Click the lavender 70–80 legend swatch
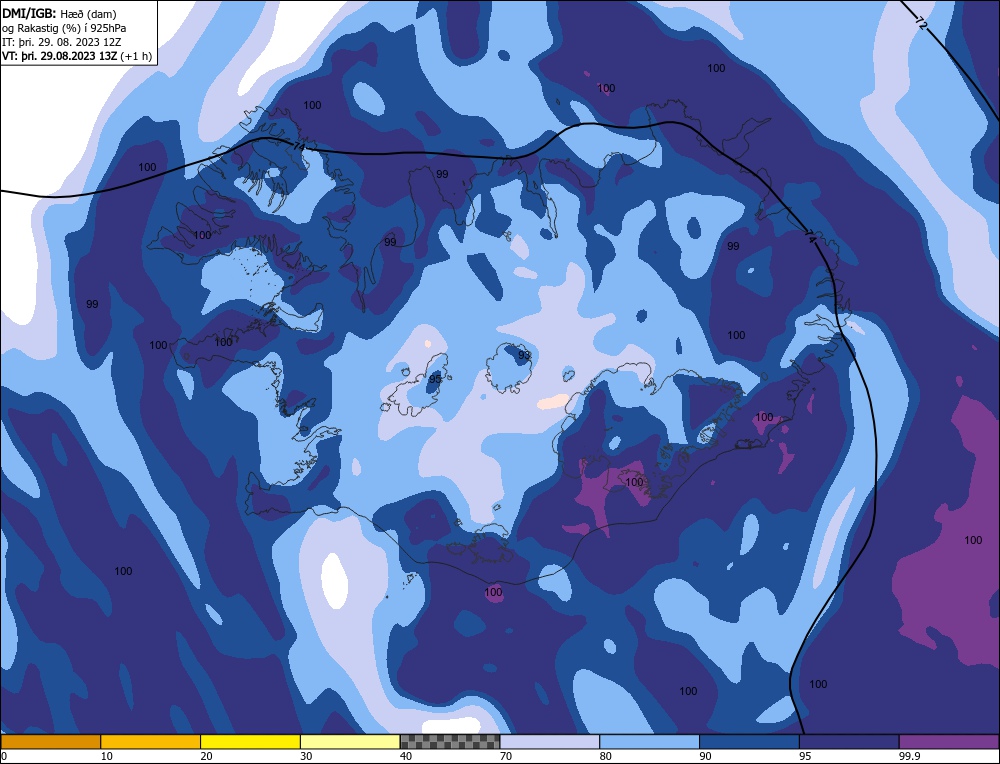This screenshot has height=764, width=1000. click(550, 741)
